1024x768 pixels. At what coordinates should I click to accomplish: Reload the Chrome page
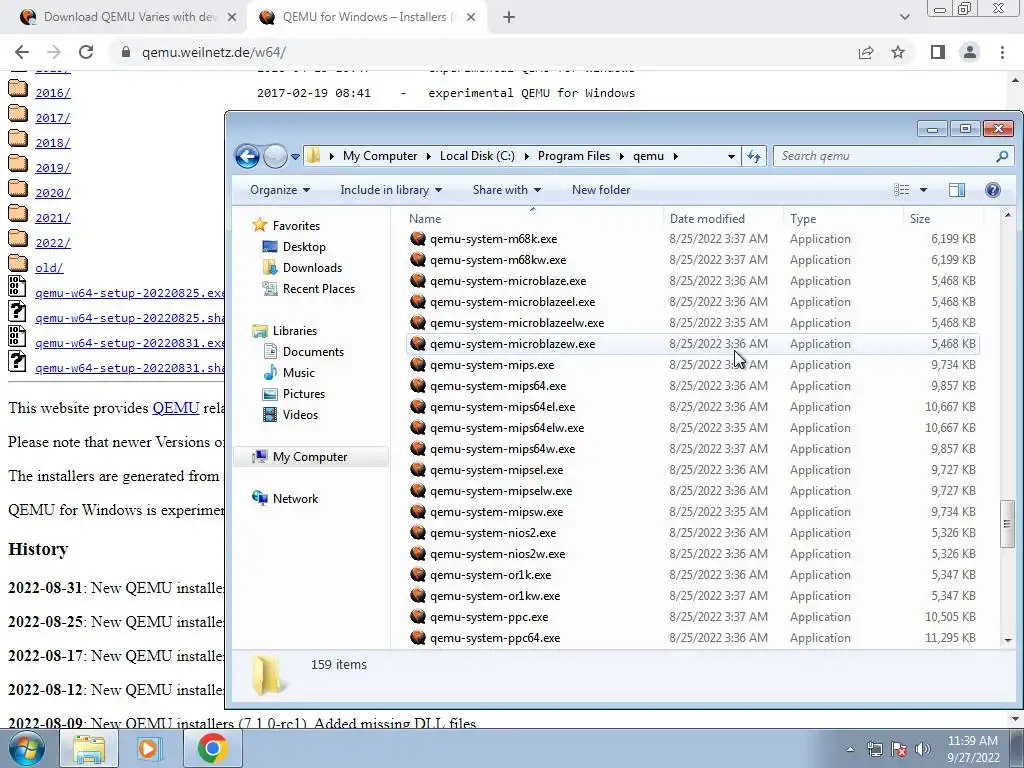pos(86,52)
